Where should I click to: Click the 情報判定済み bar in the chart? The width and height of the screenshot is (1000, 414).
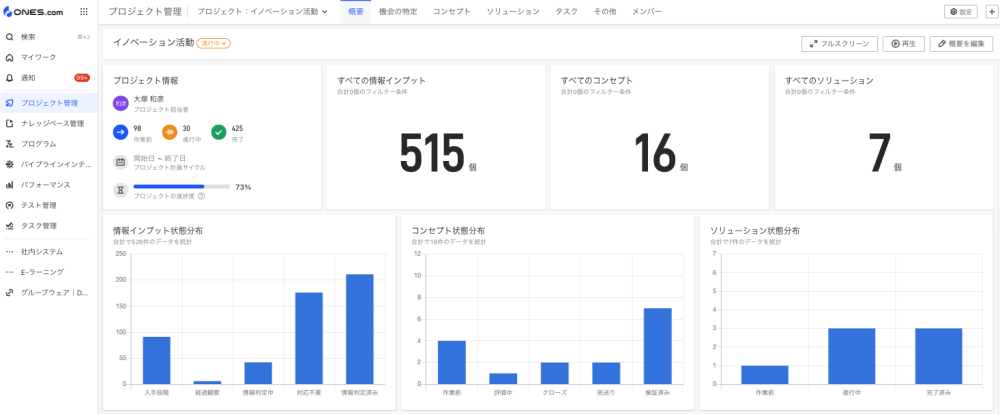[359, 328]
